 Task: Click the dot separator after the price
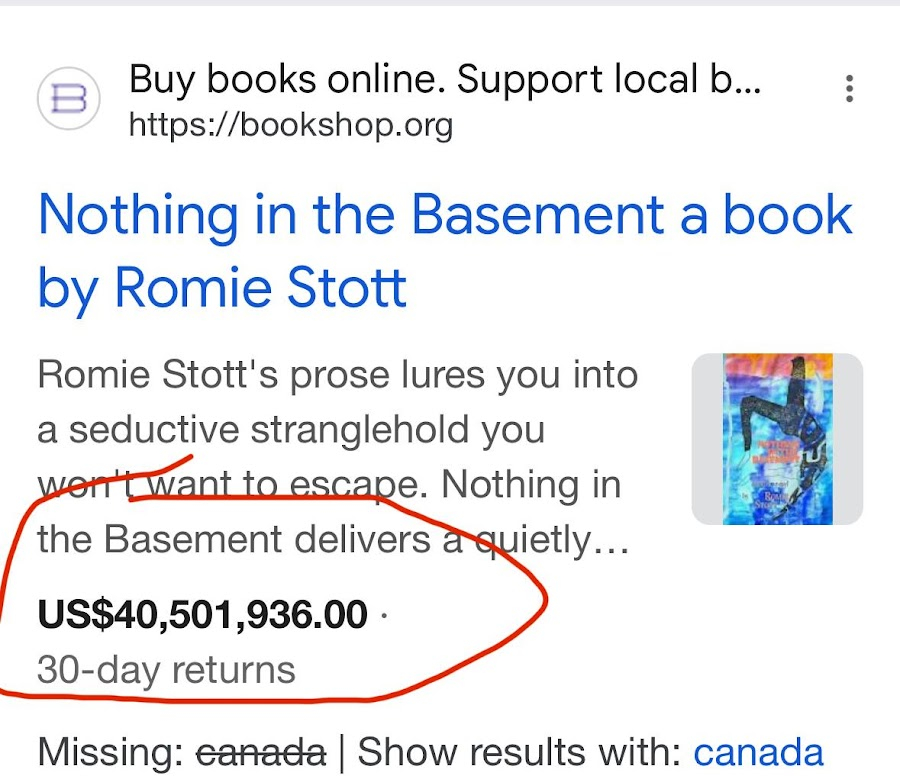384,615
